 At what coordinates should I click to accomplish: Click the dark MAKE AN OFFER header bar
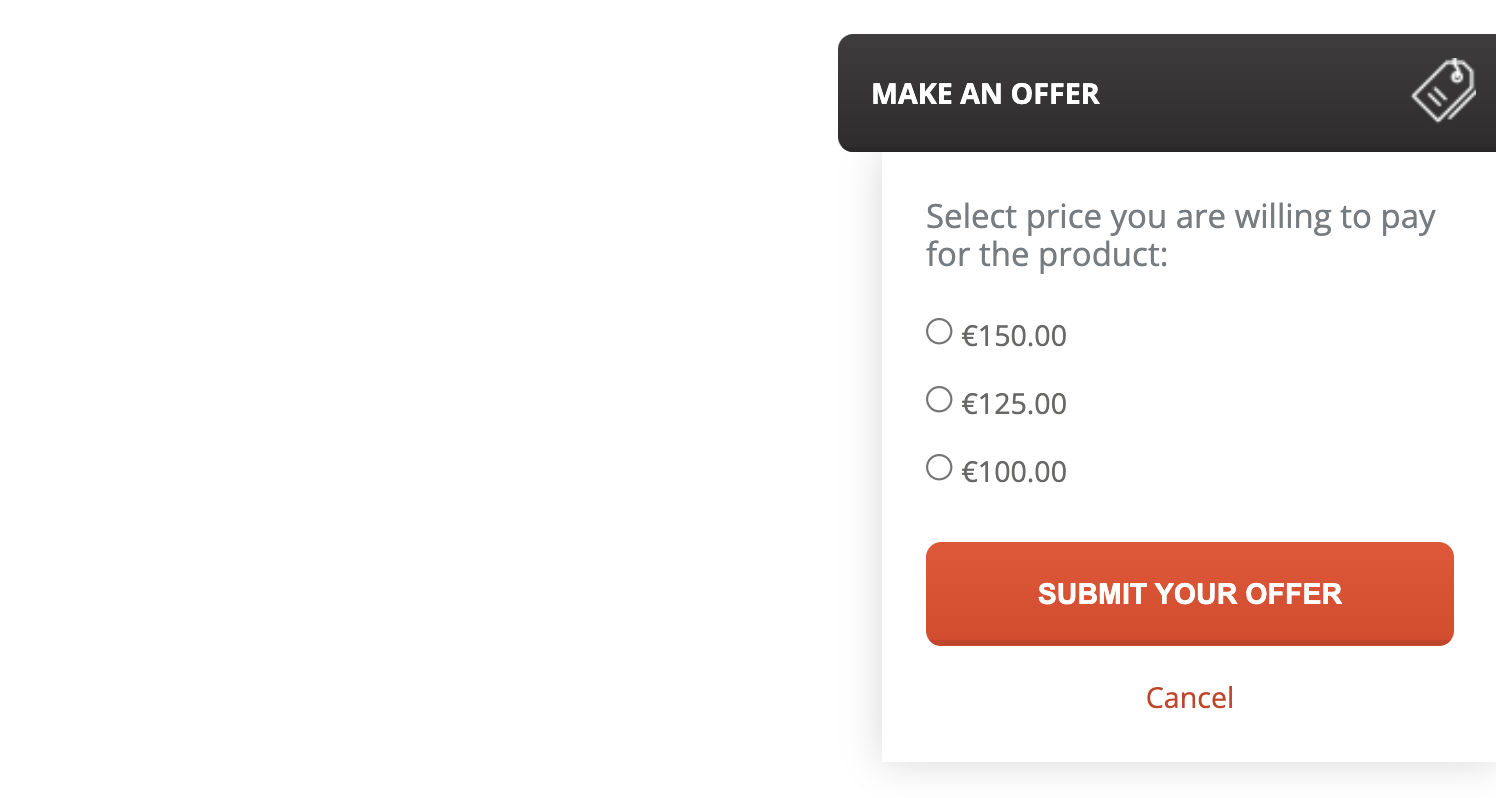1167,93
